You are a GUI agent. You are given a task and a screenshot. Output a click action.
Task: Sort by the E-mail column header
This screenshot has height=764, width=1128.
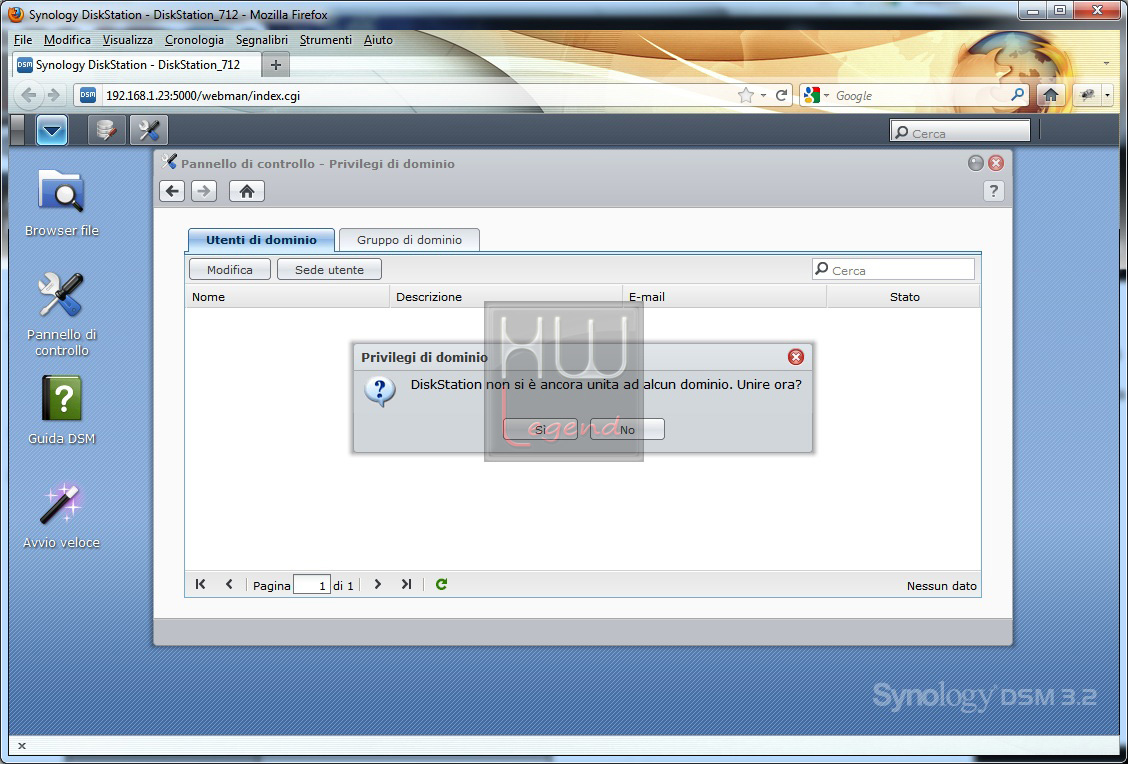724,296
